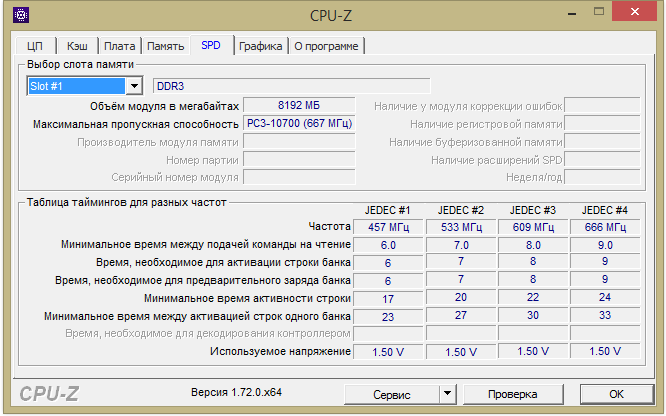Click the 666 МГц frequency cell
The image size is (666, 416).
[x=605, y=227]
